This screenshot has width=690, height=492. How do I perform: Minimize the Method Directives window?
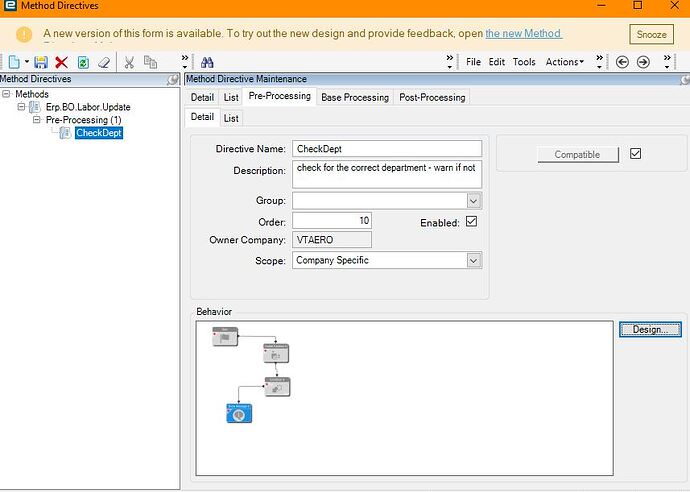tap(601, 6)
